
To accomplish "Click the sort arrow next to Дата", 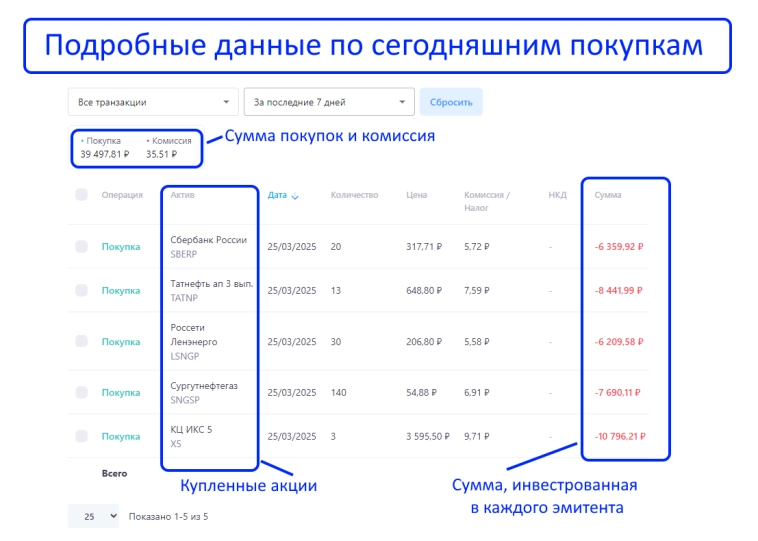I will coord(295,196).
